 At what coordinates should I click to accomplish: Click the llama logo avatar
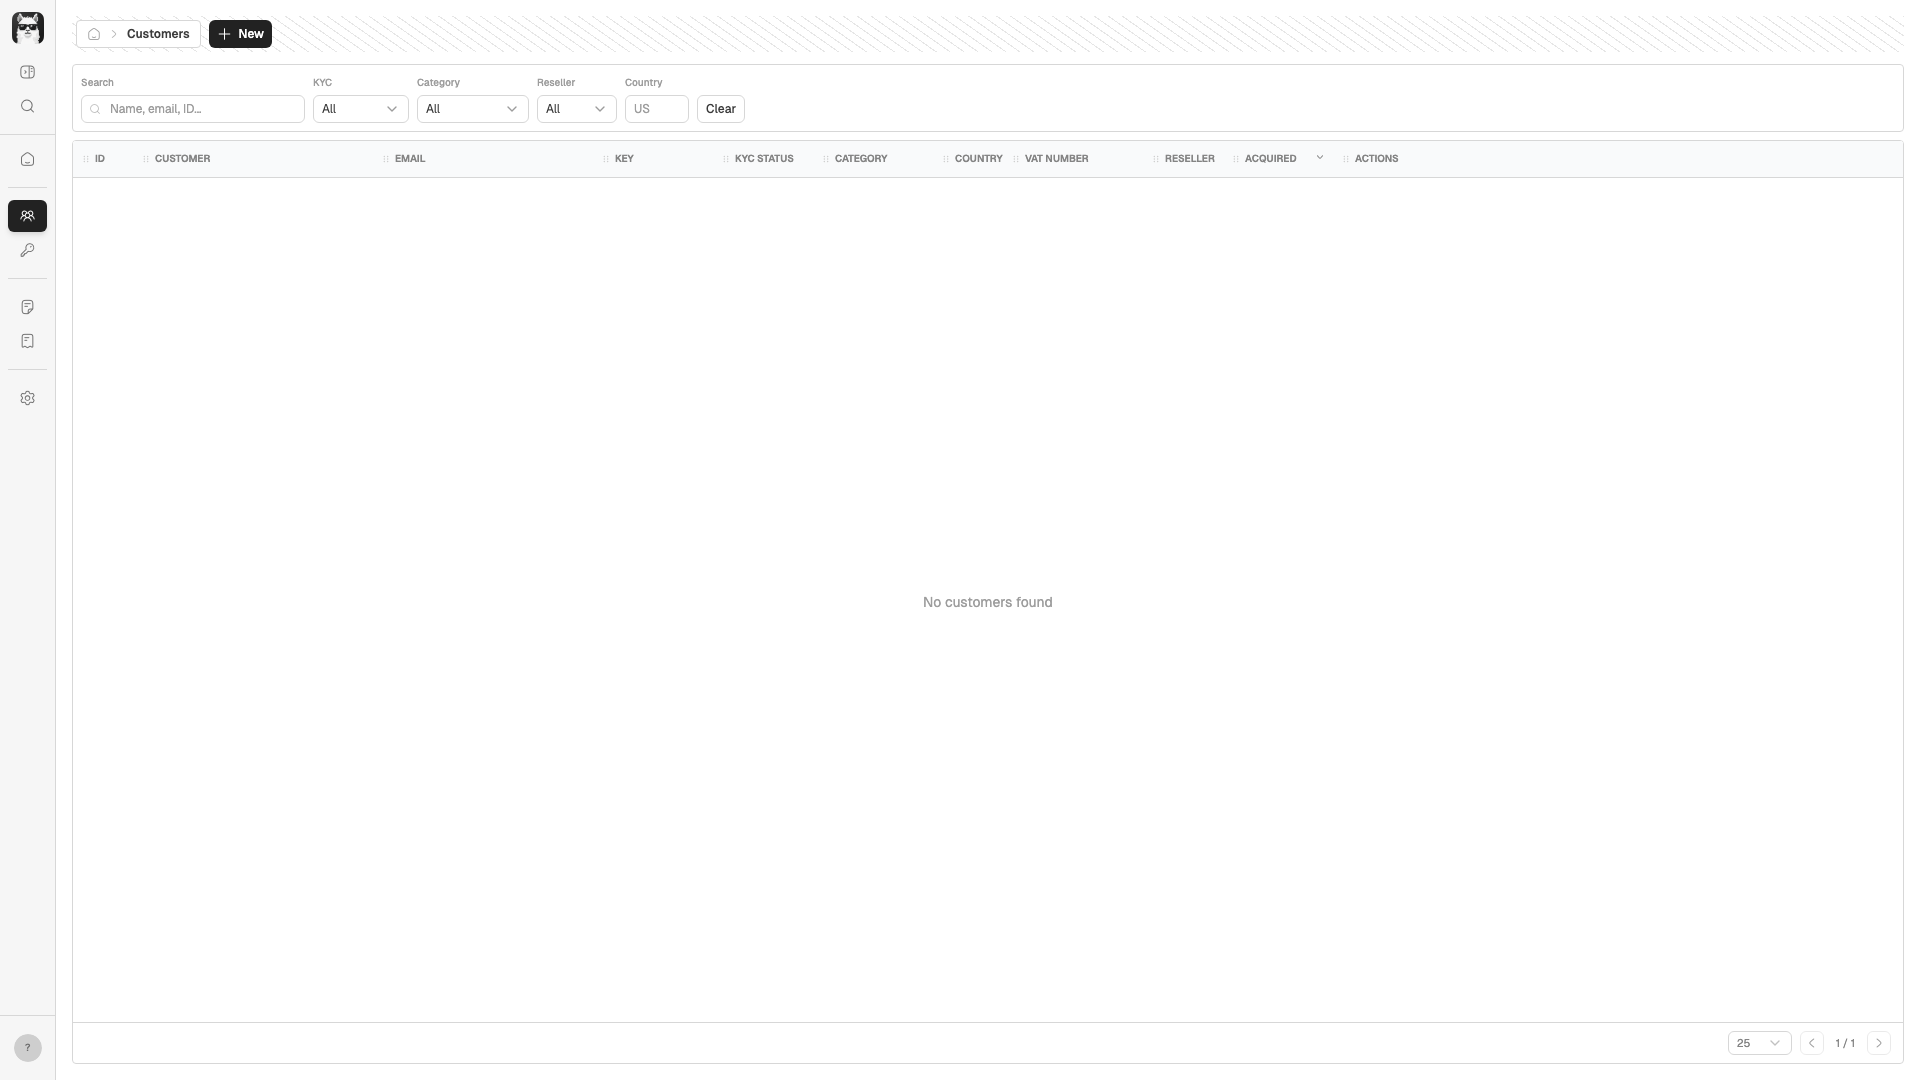[x=27, y=28]
